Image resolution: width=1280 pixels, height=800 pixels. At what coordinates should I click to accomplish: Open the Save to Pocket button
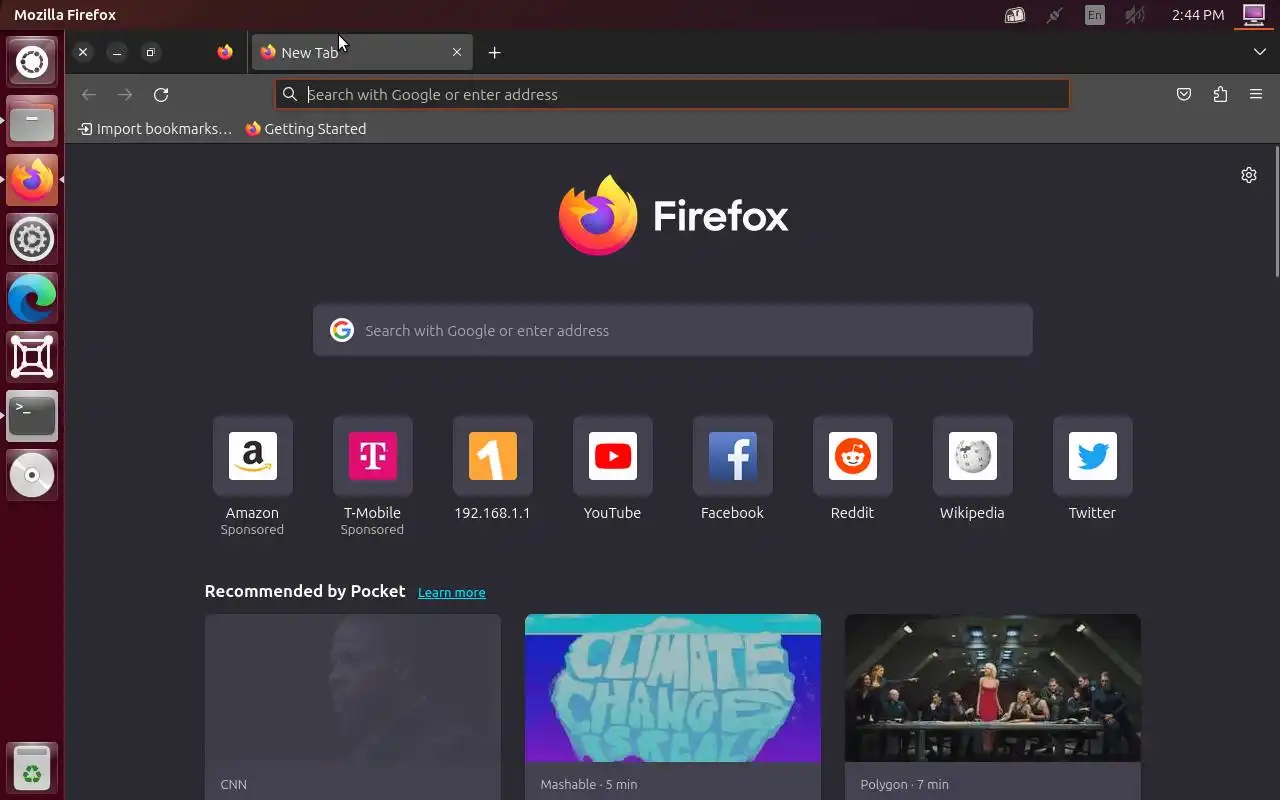[1184, 95]
